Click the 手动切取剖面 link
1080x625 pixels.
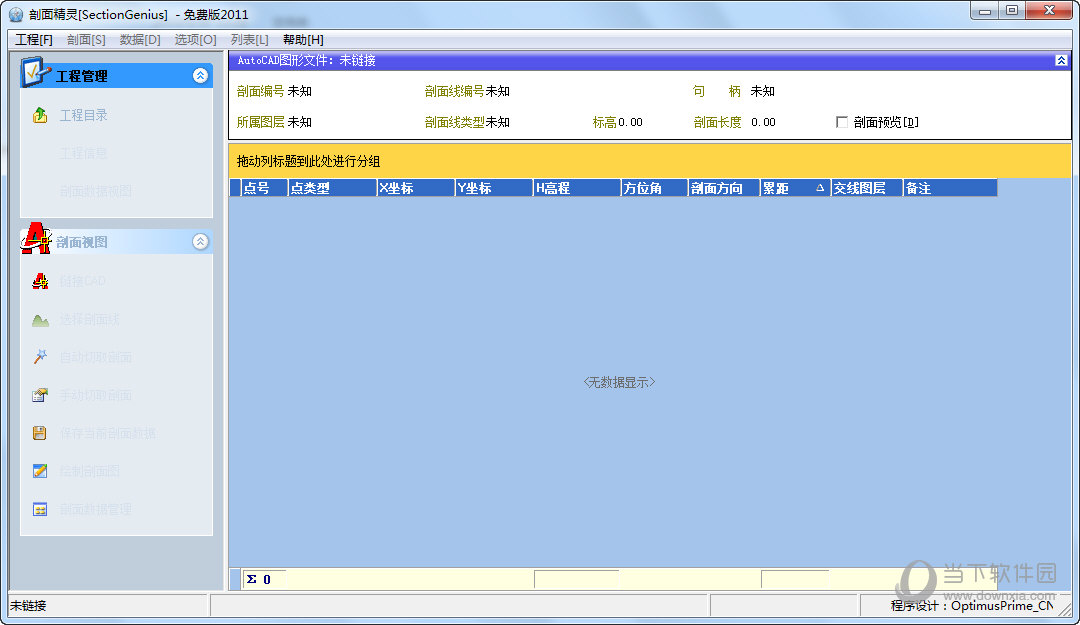(96, 395)
